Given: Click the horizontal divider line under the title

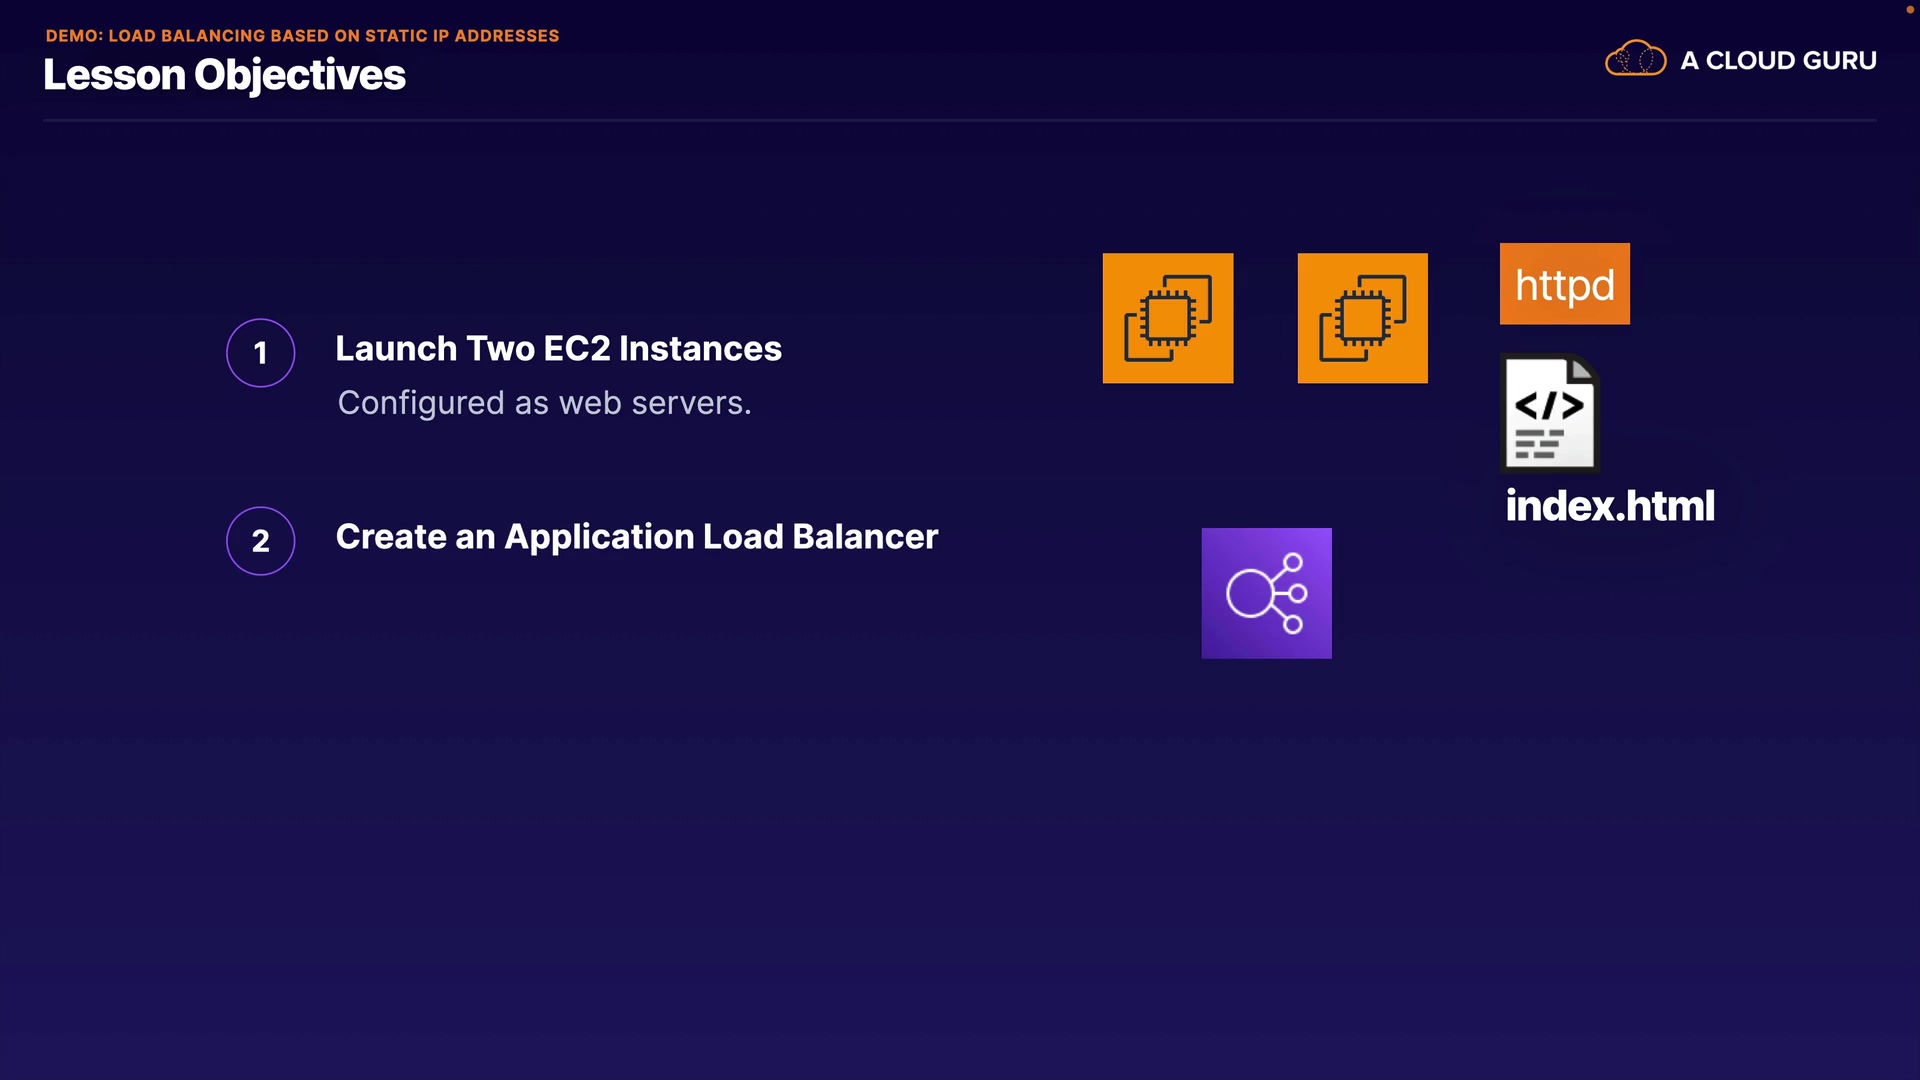Looking at the screenshot, I should 960,121.
